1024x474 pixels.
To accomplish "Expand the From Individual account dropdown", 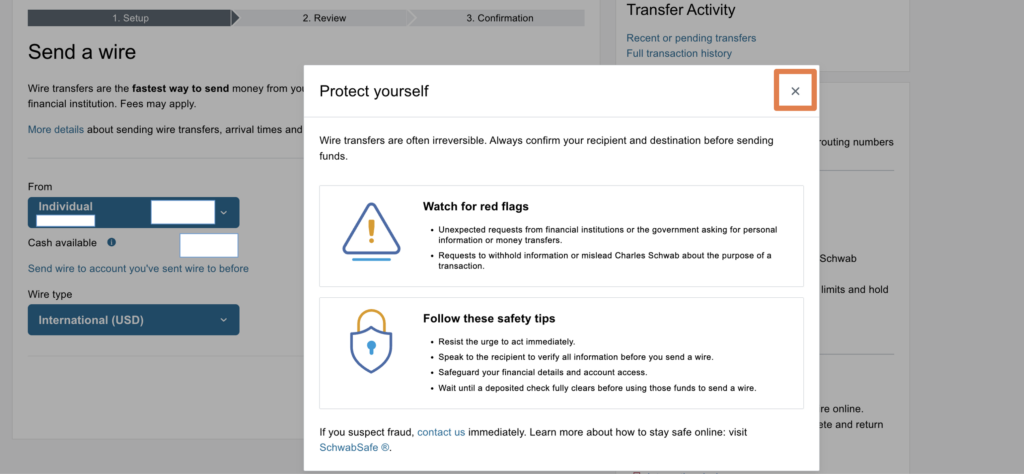I will tap(223, 212).
